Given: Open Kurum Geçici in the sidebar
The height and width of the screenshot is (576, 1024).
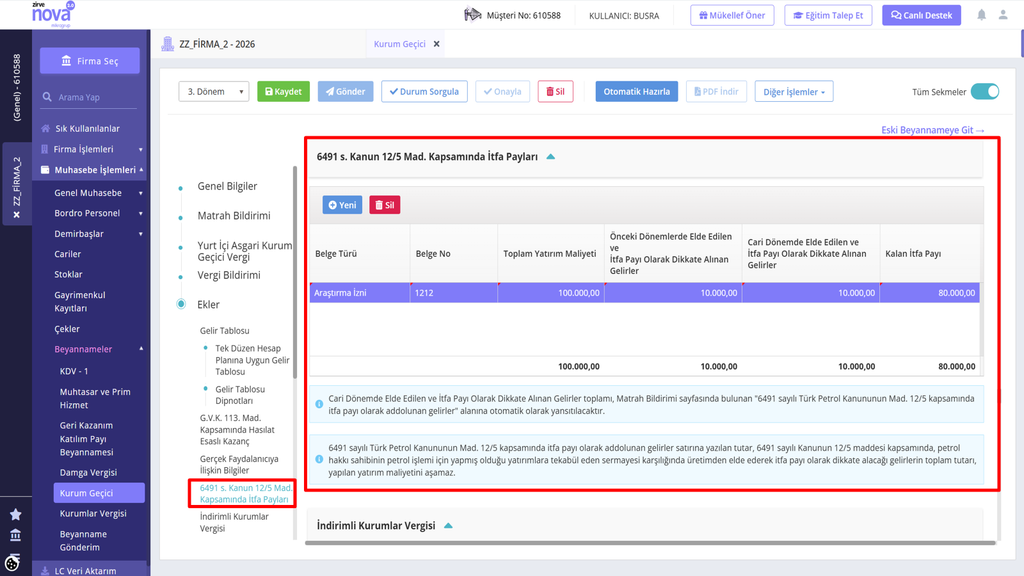Looking at the screenshot, I should click(99, 493).
